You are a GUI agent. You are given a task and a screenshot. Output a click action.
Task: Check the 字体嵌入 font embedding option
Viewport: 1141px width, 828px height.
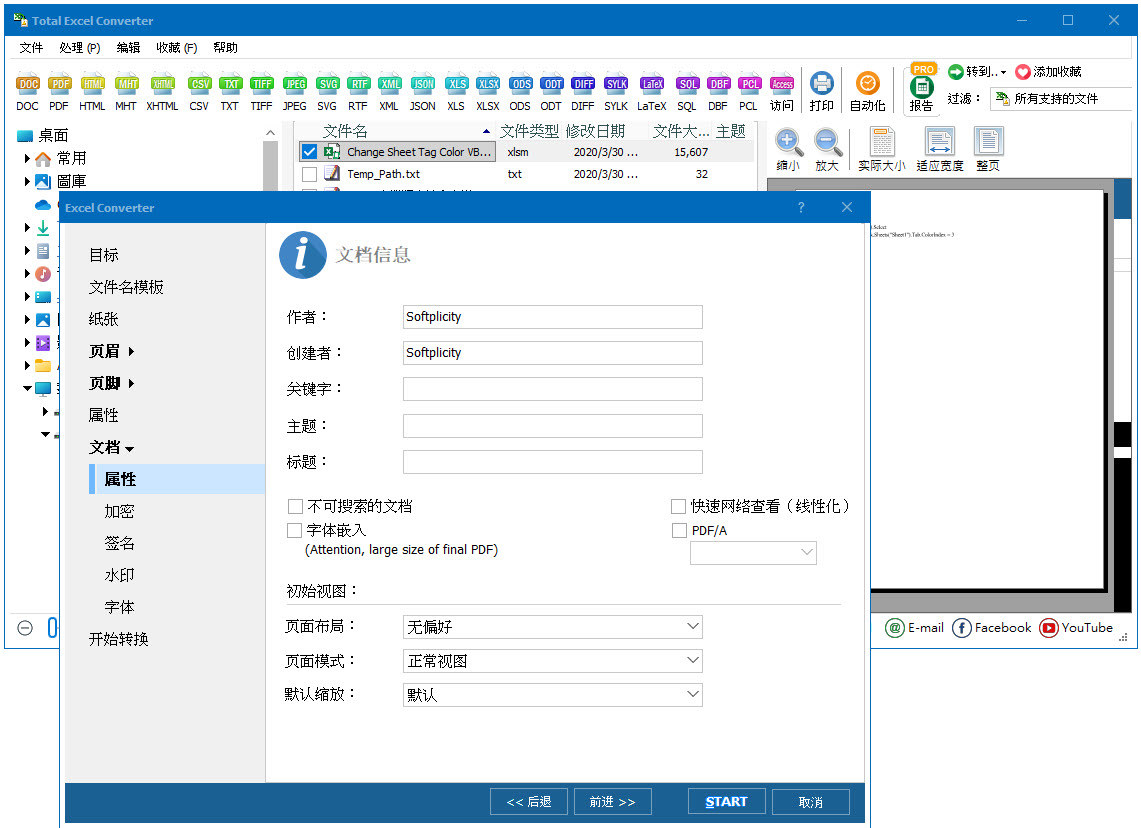(x=295, y=530)
